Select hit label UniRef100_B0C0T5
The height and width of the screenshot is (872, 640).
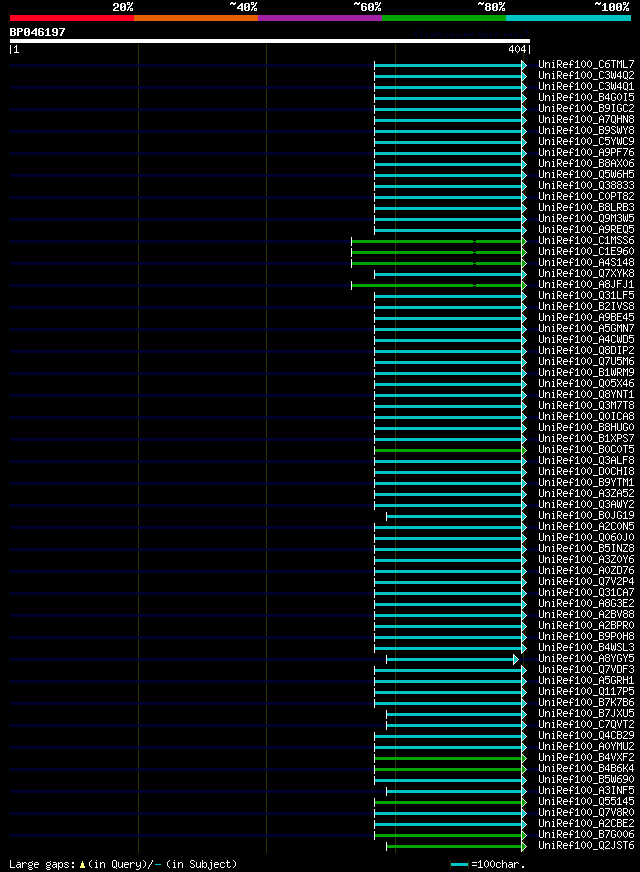tap(586, 449)
